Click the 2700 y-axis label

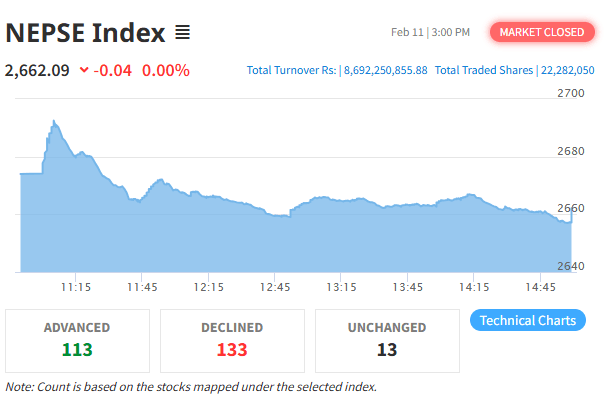coord(570,93)
